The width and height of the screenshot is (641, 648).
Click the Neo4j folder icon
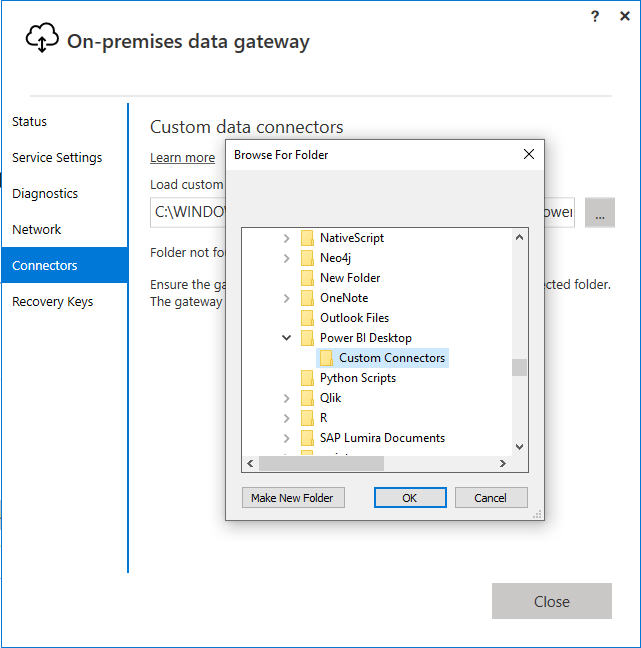click(308, 258)
